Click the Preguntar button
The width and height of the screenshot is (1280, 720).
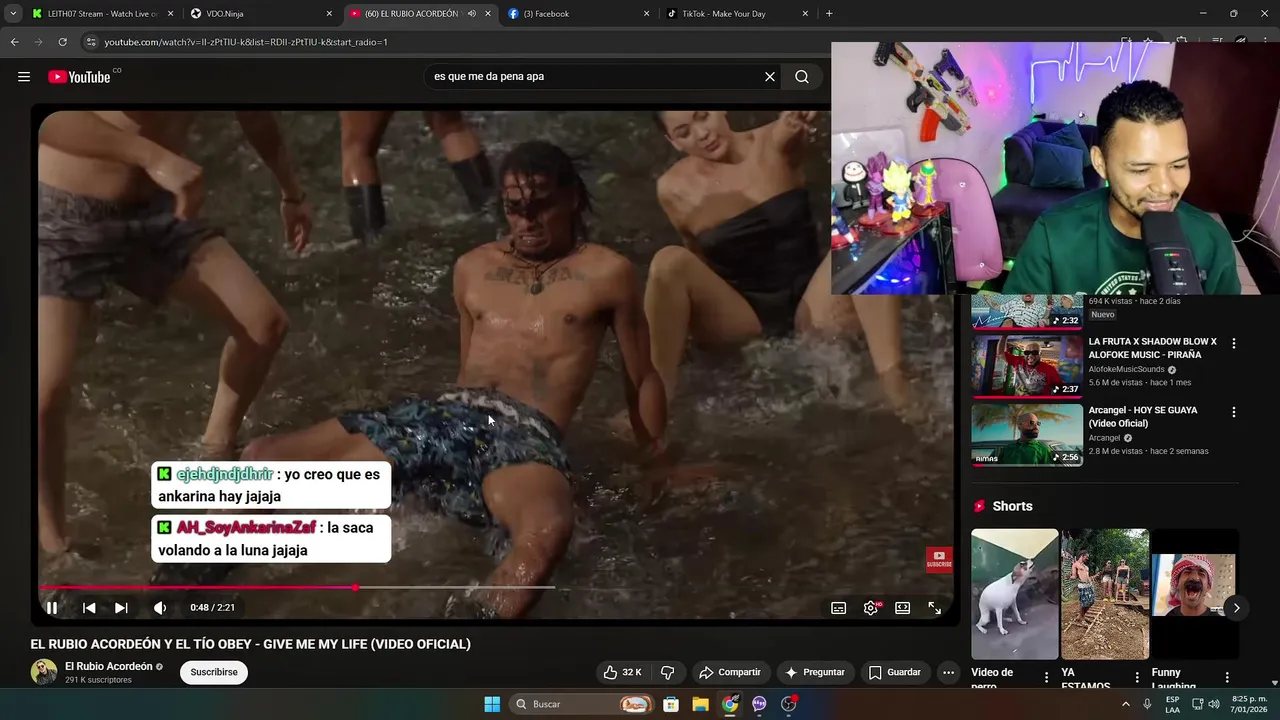point(816,672)
